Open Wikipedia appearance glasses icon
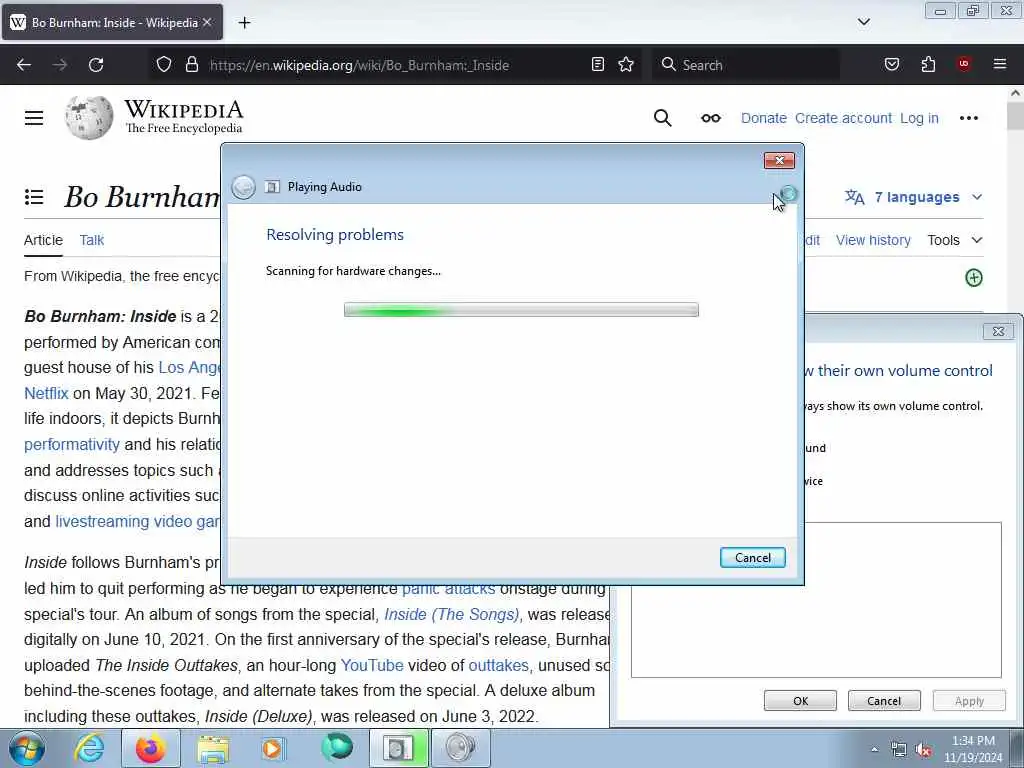 pos(711,118)
